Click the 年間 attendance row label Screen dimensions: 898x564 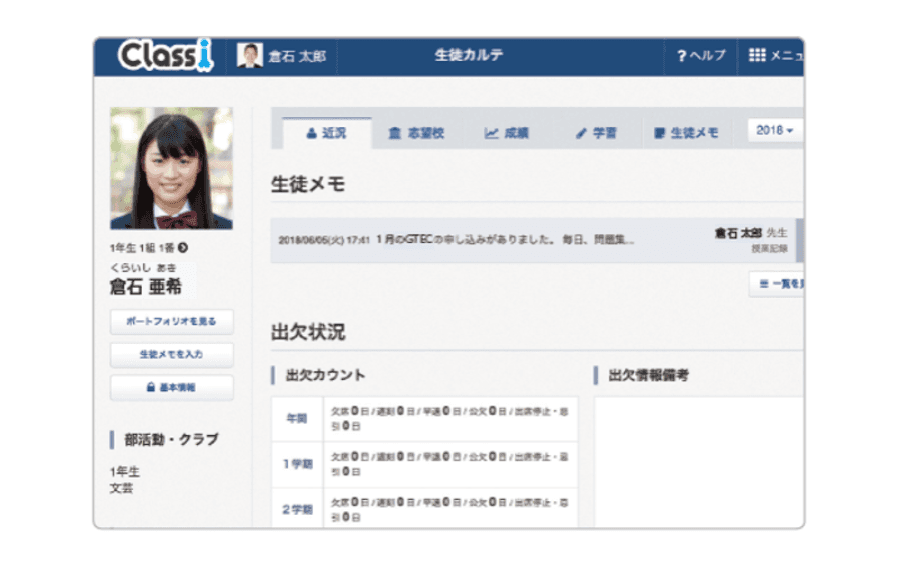pyautogui.click(x=297, y=419)
